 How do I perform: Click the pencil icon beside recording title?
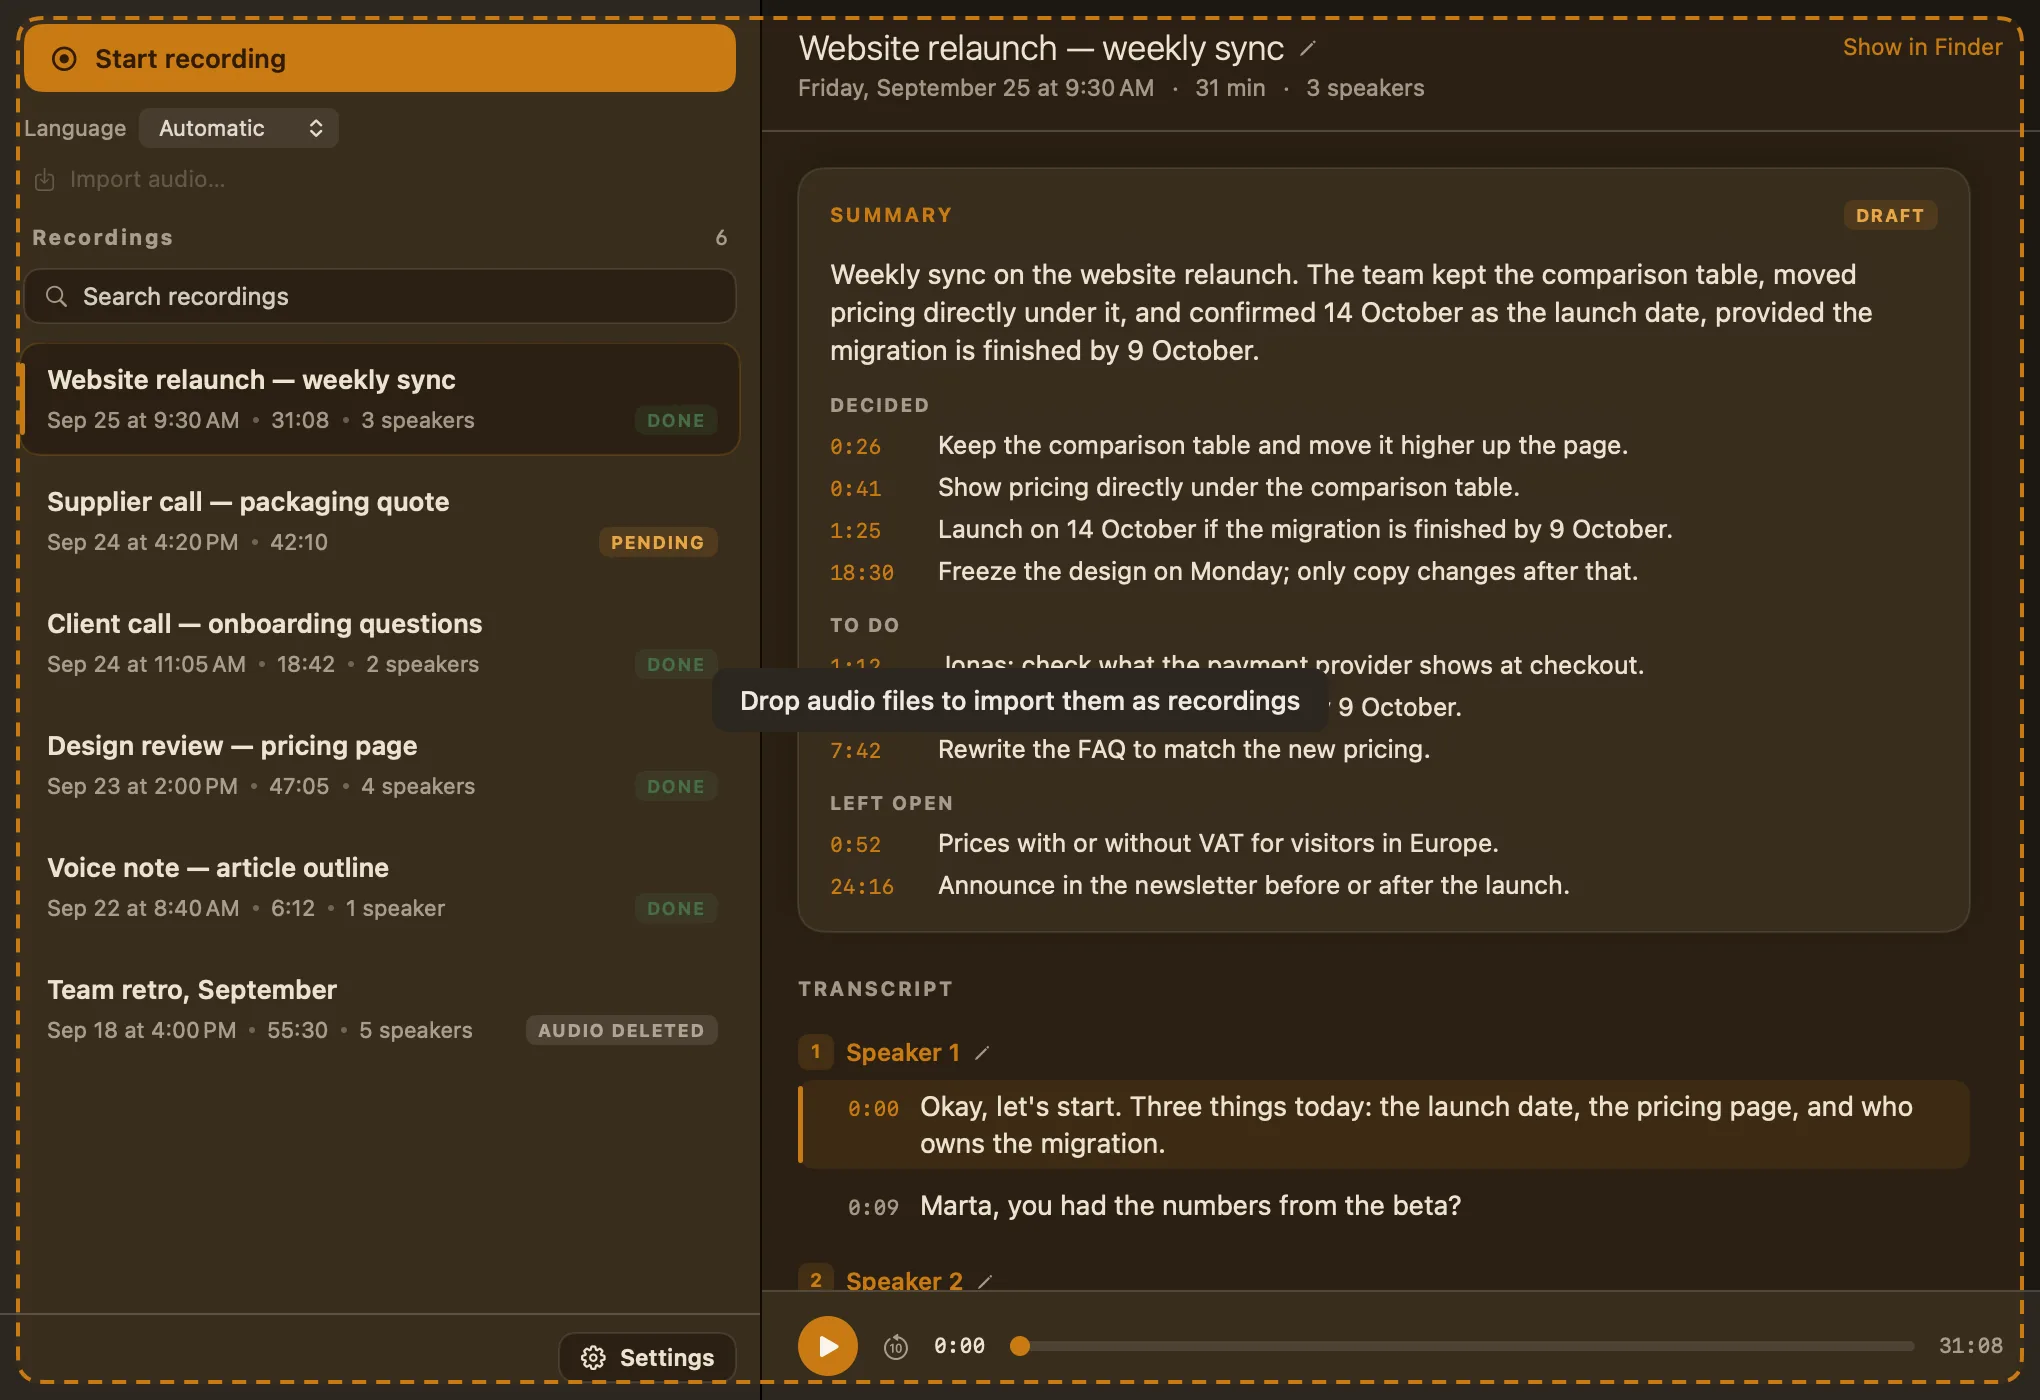(1307, 48)
